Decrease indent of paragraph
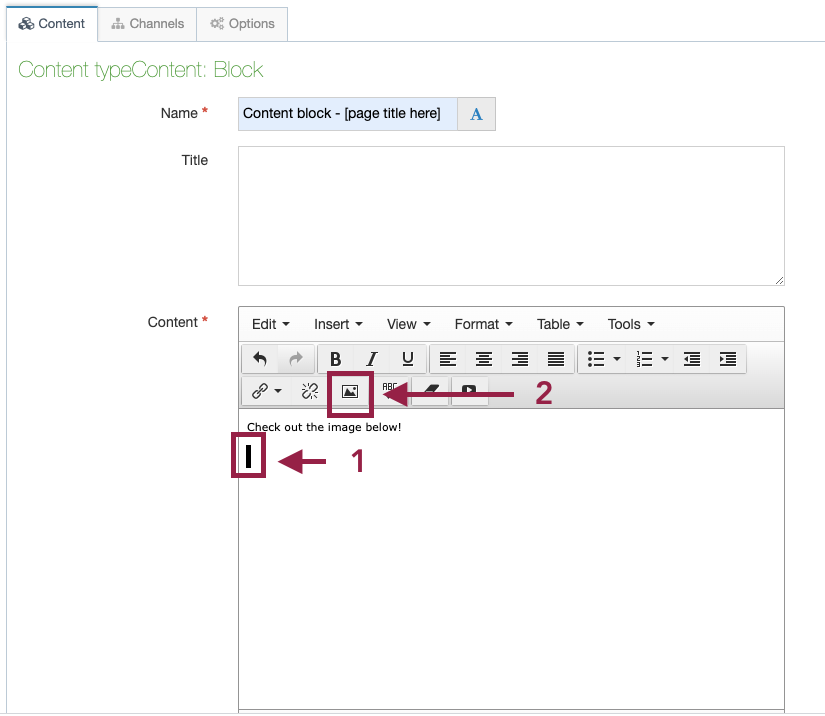The image size is (825, 716). point(692,359)
